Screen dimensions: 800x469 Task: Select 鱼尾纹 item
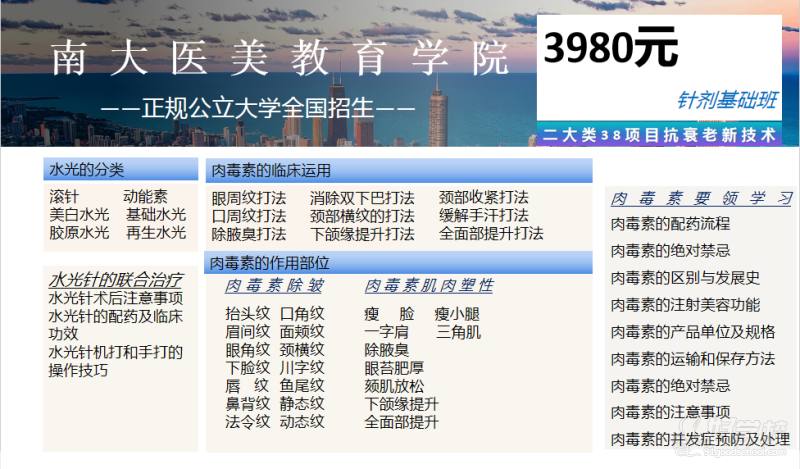[302, 385]
